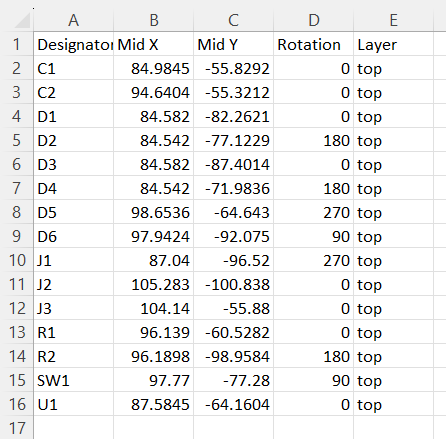Click Mid X value 84.9845
Screen dimensions: 446x439
pos(154,68)
